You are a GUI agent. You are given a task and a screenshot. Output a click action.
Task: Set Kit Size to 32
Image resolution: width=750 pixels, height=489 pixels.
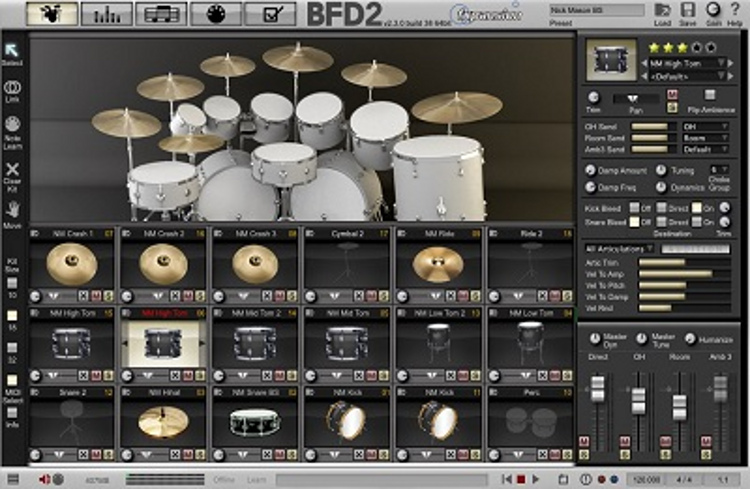[x=12, y=348]
